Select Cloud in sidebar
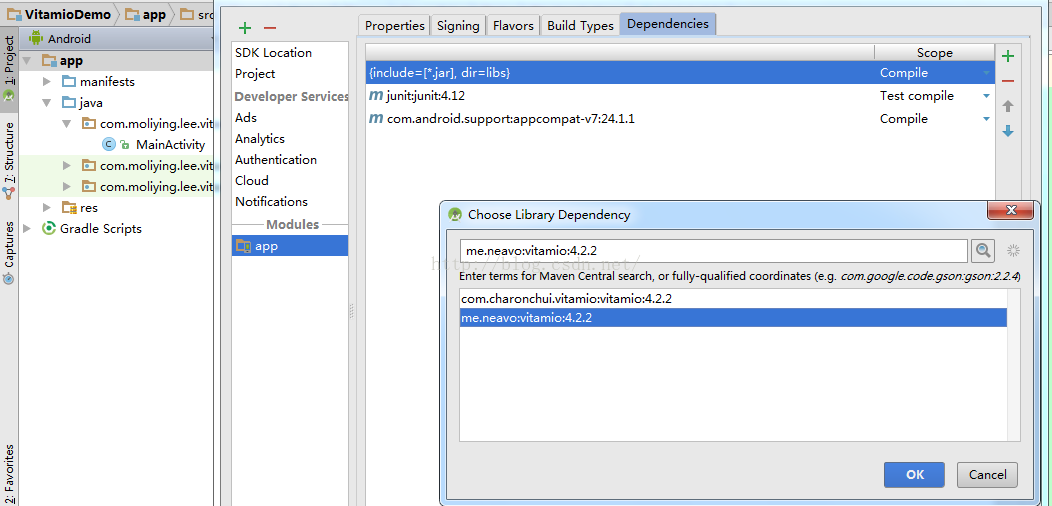This screenshot has height=506, width=1052. pyautogui.click(x=252, y=181)
